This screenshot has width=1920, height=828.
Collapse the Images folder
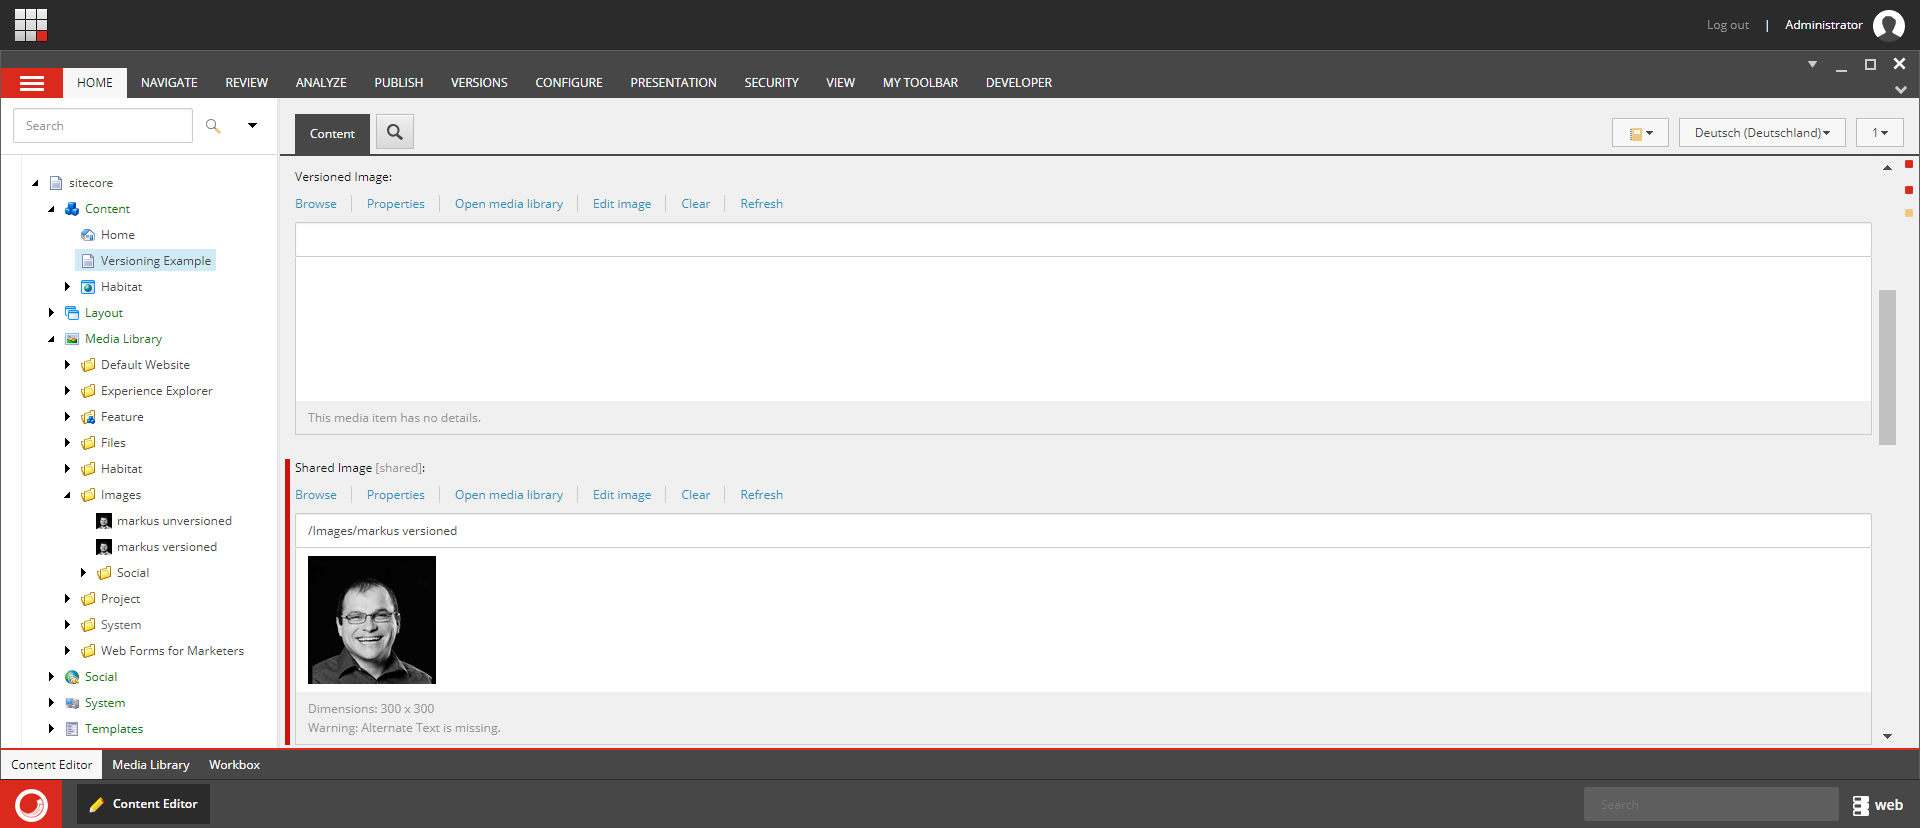pos(68,495)
